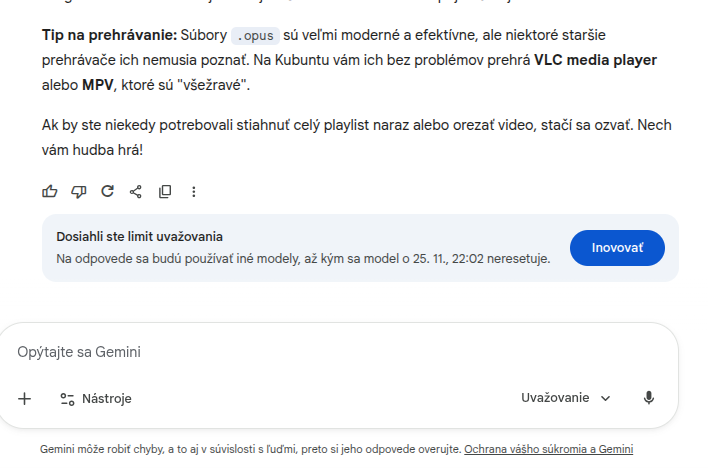Click the Dosiahli ste limit uvažovania heading
The height and width of the screenshot is (468, 708).
tap(140, 236)
